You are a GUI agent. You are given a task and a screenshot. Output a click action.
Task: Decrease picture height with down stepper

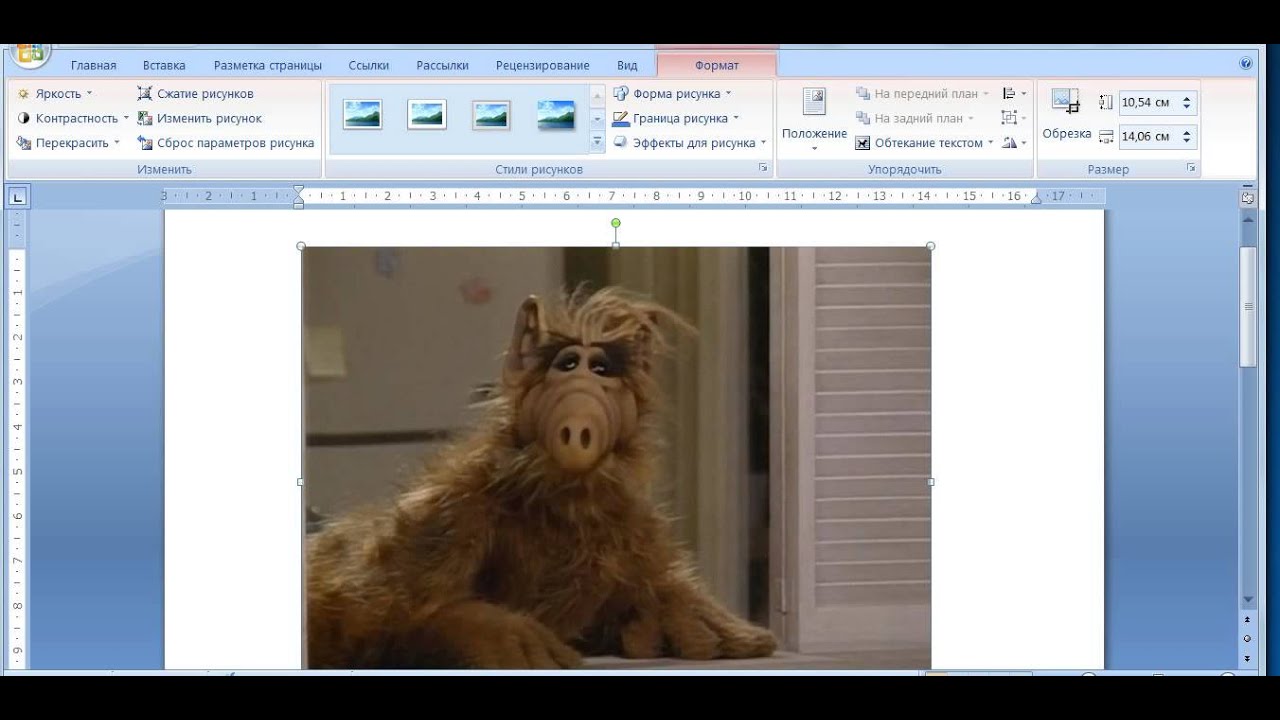click(1187, 107)
